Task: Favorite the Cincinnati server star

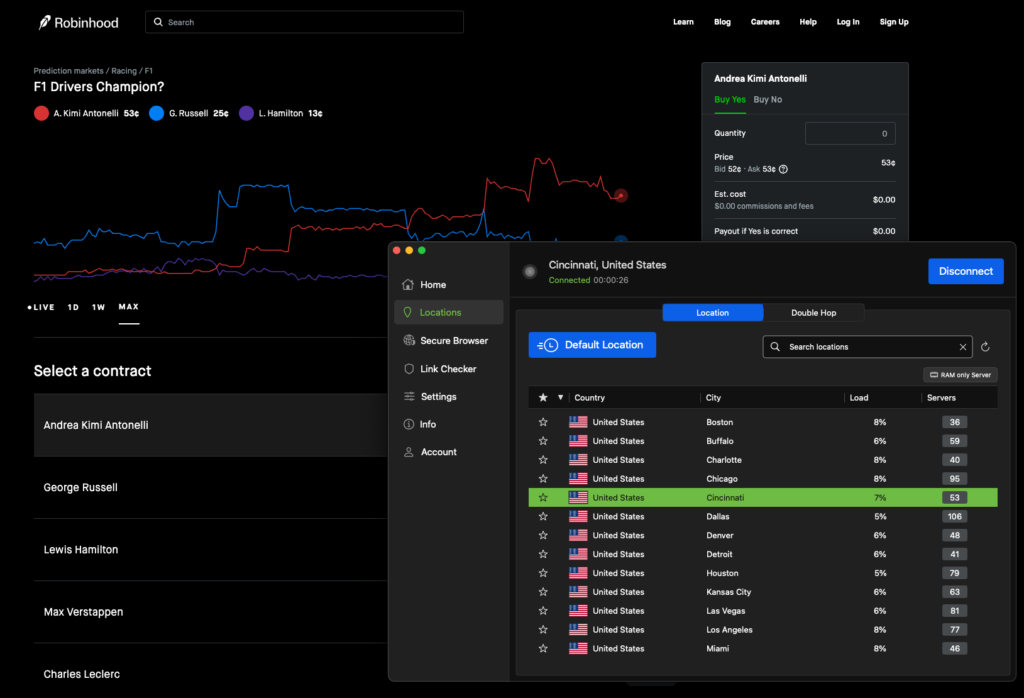Action: (x=543, y=498)
